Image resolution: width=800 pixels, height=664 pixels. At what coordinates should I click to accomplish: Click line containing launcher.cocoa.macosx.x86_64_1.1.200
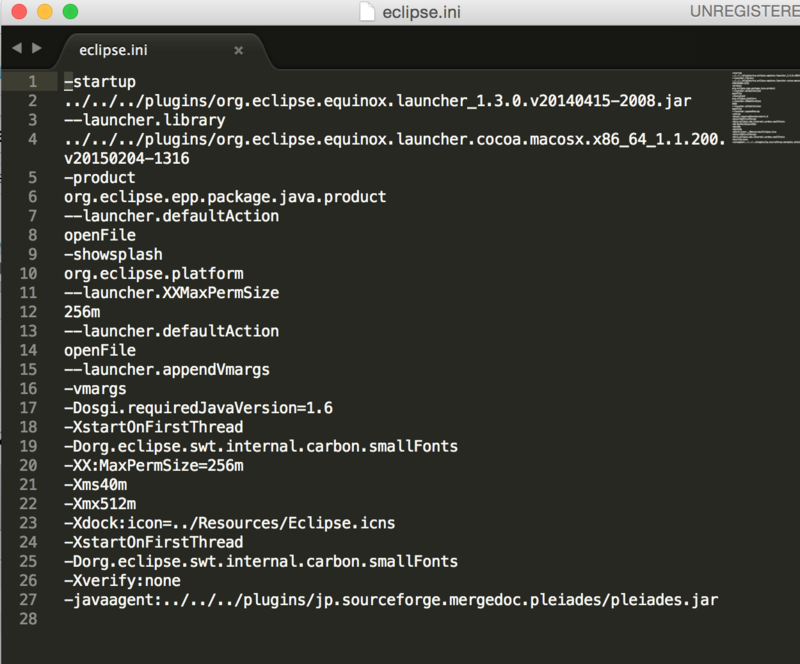coord(395,139)
